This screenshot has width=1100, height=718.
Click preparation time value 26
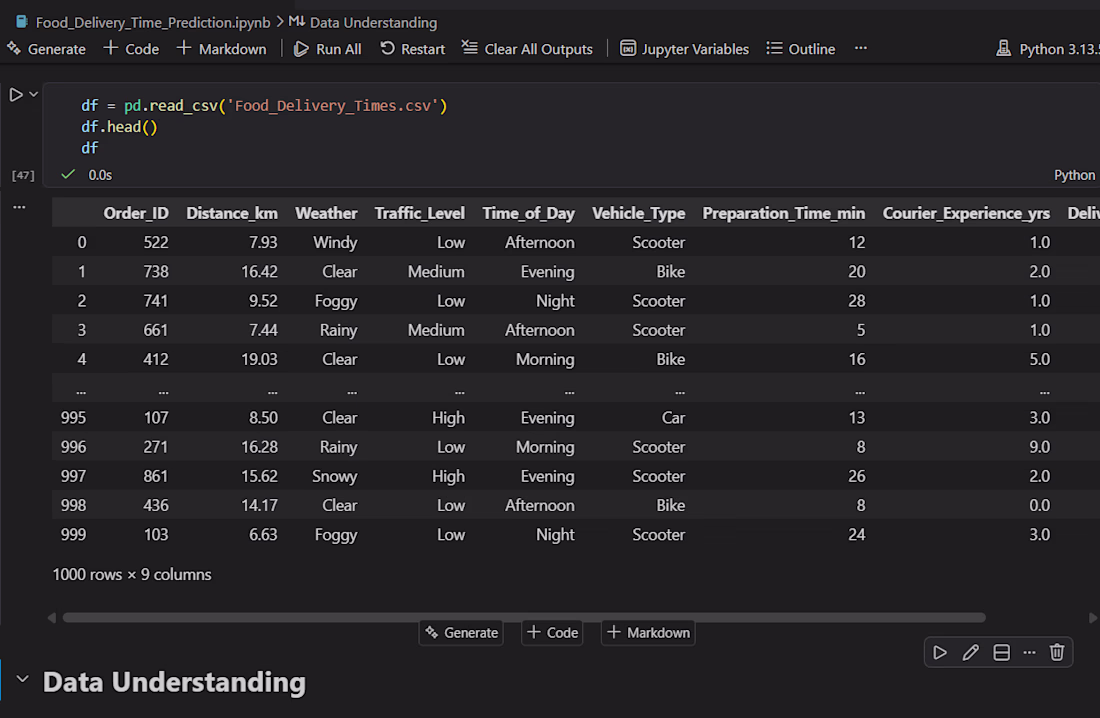pyautogui.click(x=857, y=477)
